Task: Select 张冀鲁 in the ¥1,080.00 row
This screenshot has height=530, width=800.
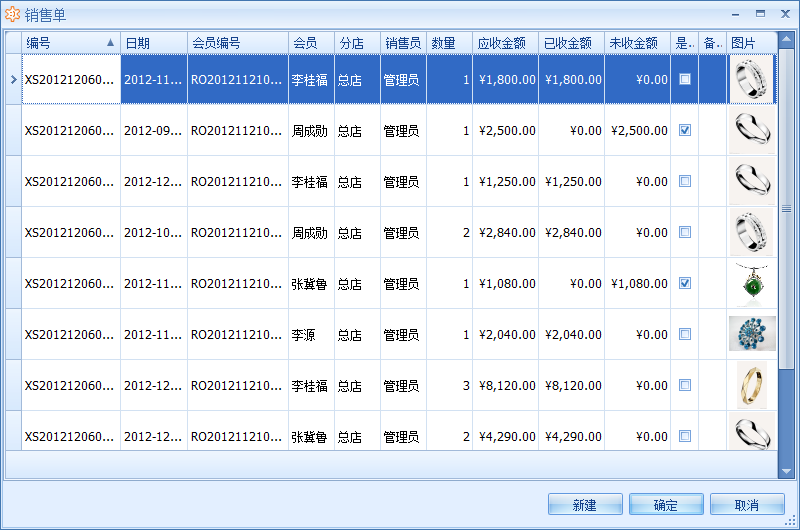Action: tap(311, 283)
